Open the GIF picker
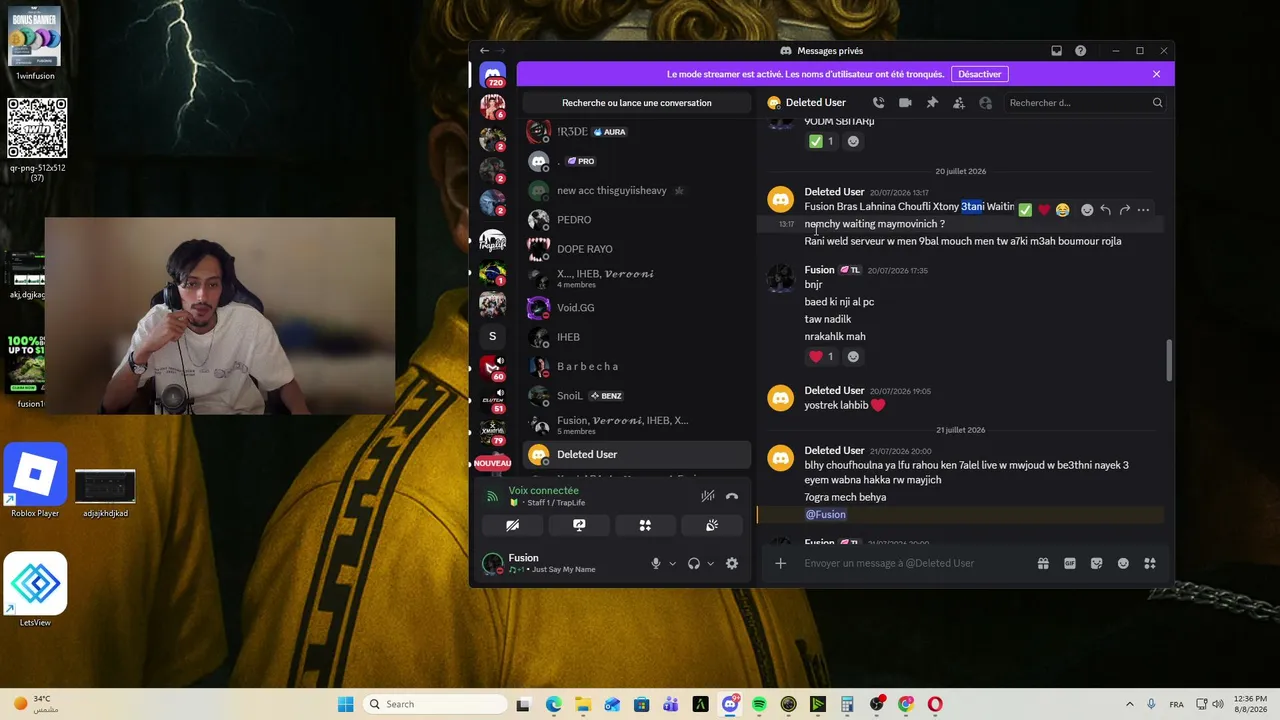The height and width of the screenshot is (720, 1280). 1070,563
